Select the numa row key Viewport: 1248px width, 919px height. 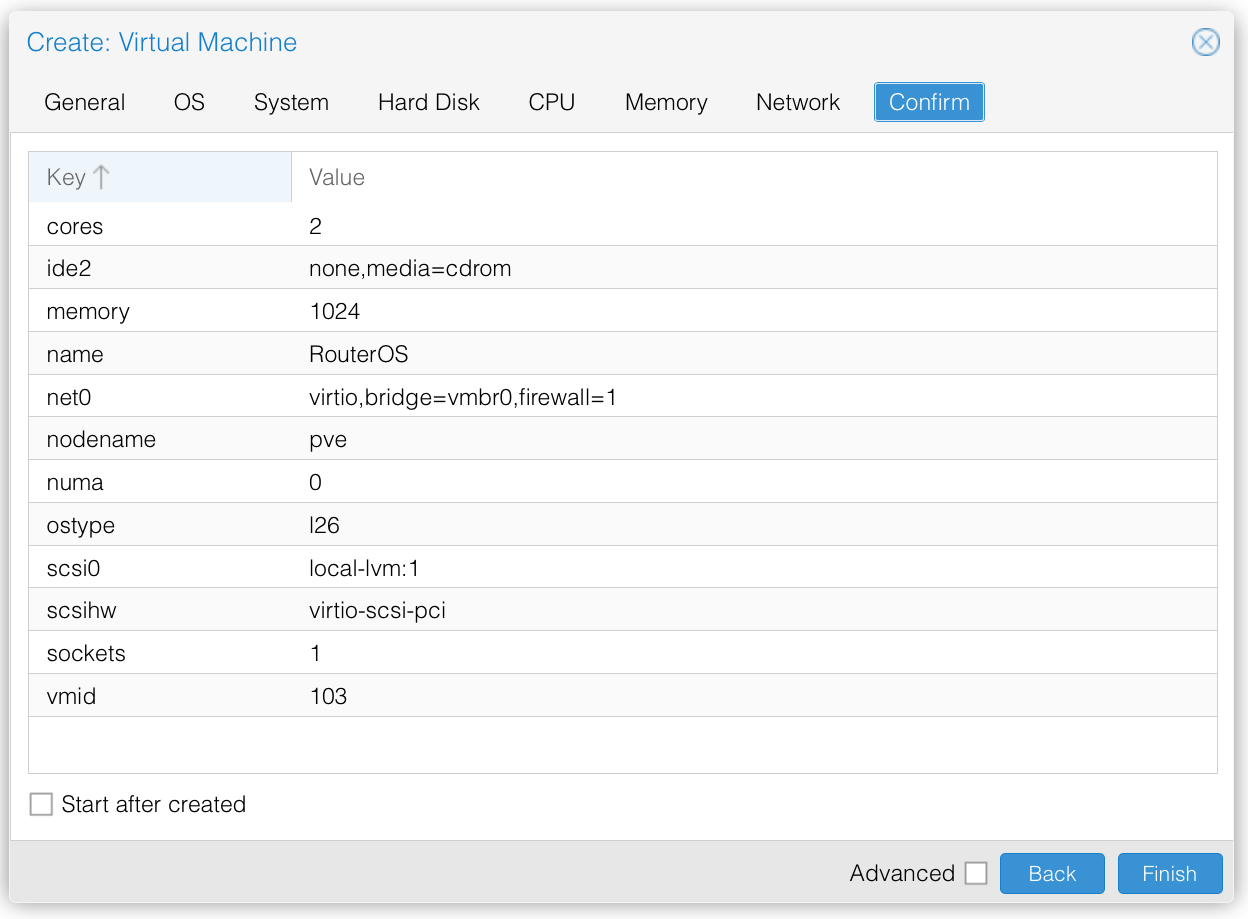pos(75,483)
